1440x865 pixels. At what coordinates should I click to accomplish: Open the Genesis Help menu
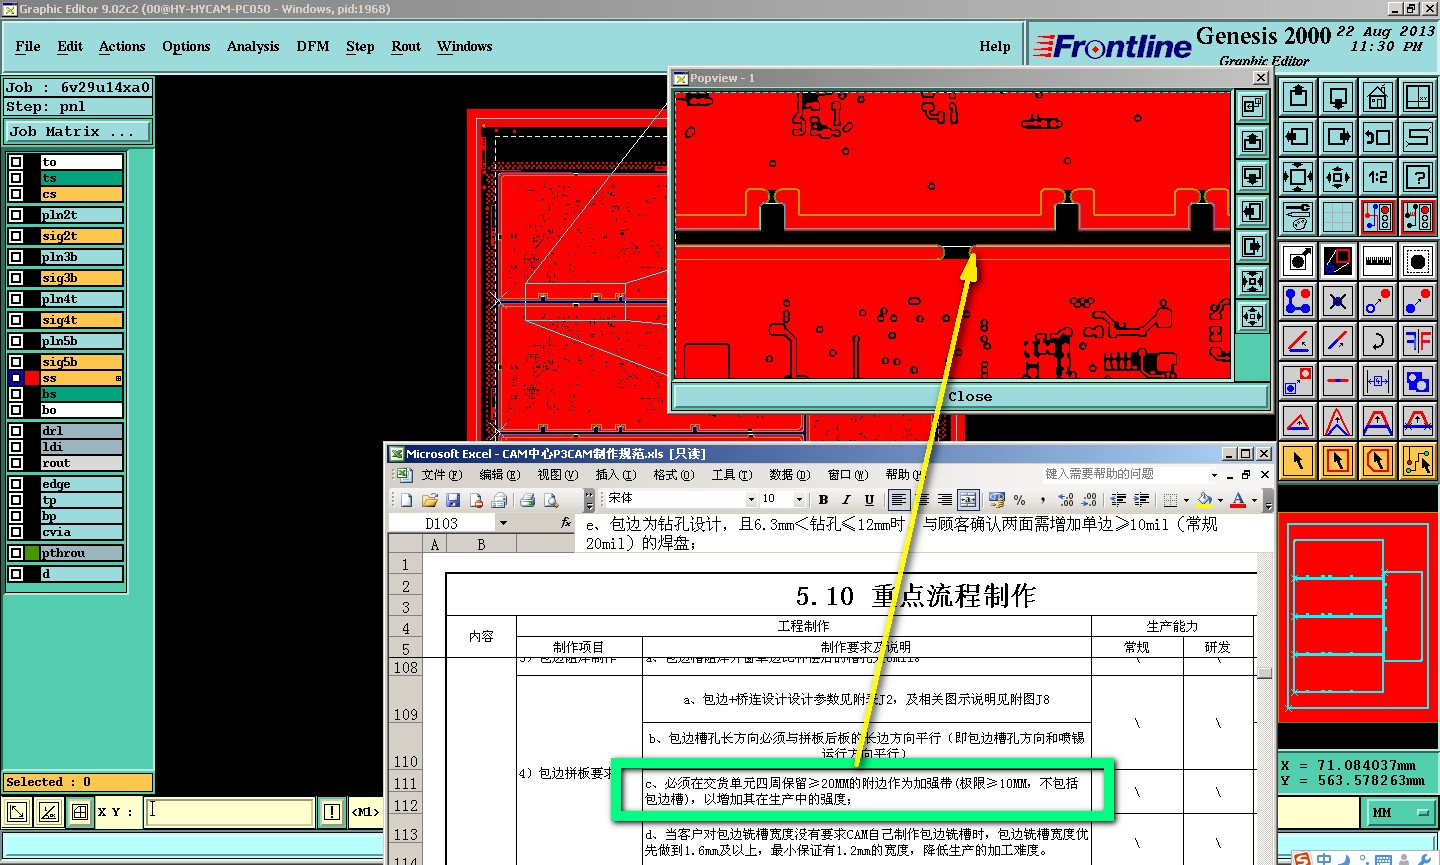(x=995, y=46)
